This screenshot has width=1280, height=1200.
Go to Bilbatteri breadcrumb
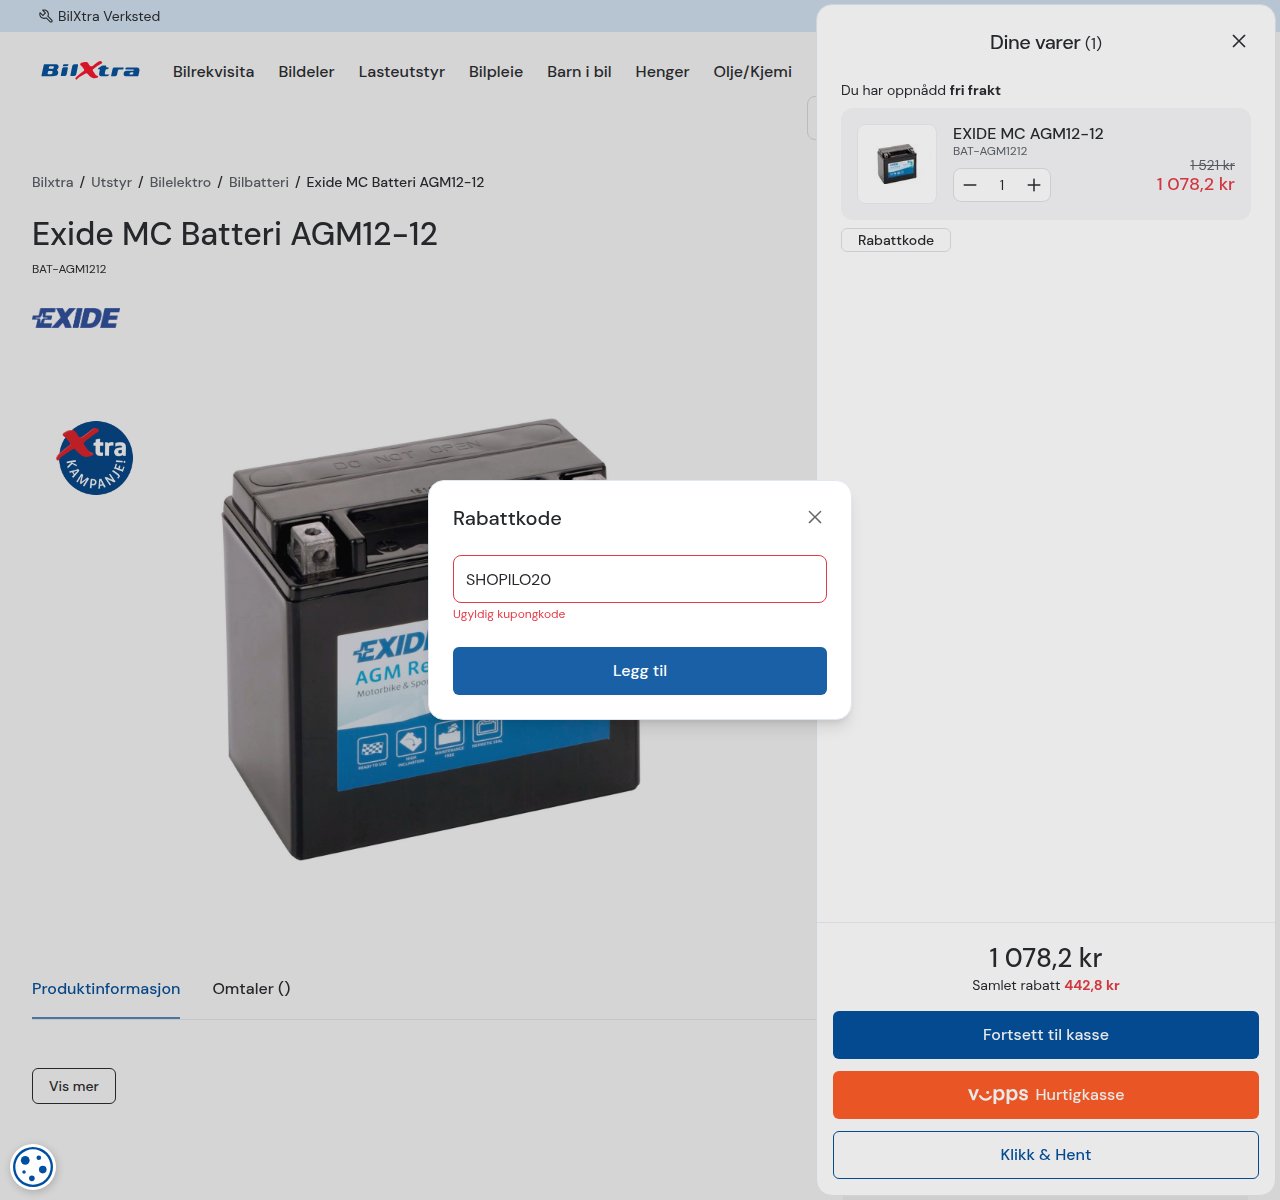coord(259,182)
